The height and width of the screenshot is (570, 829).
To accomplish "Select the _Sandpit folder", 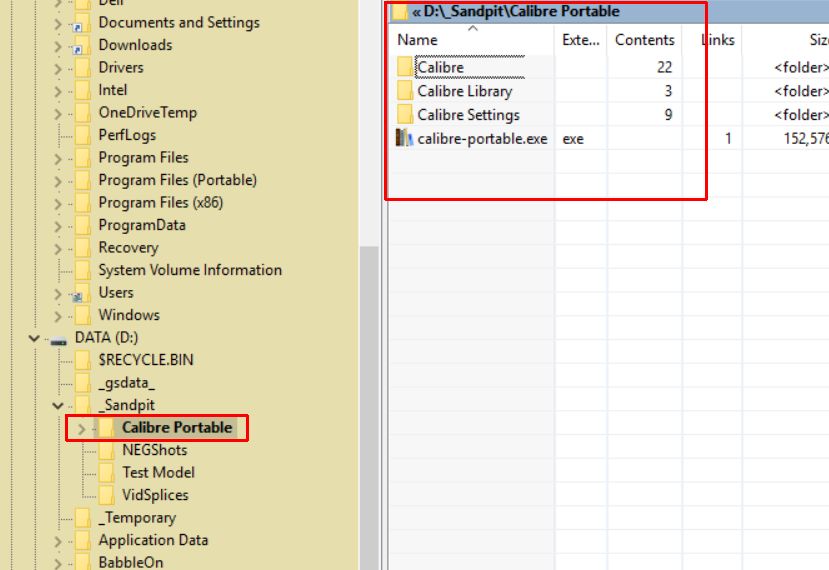I will [126, 405].
